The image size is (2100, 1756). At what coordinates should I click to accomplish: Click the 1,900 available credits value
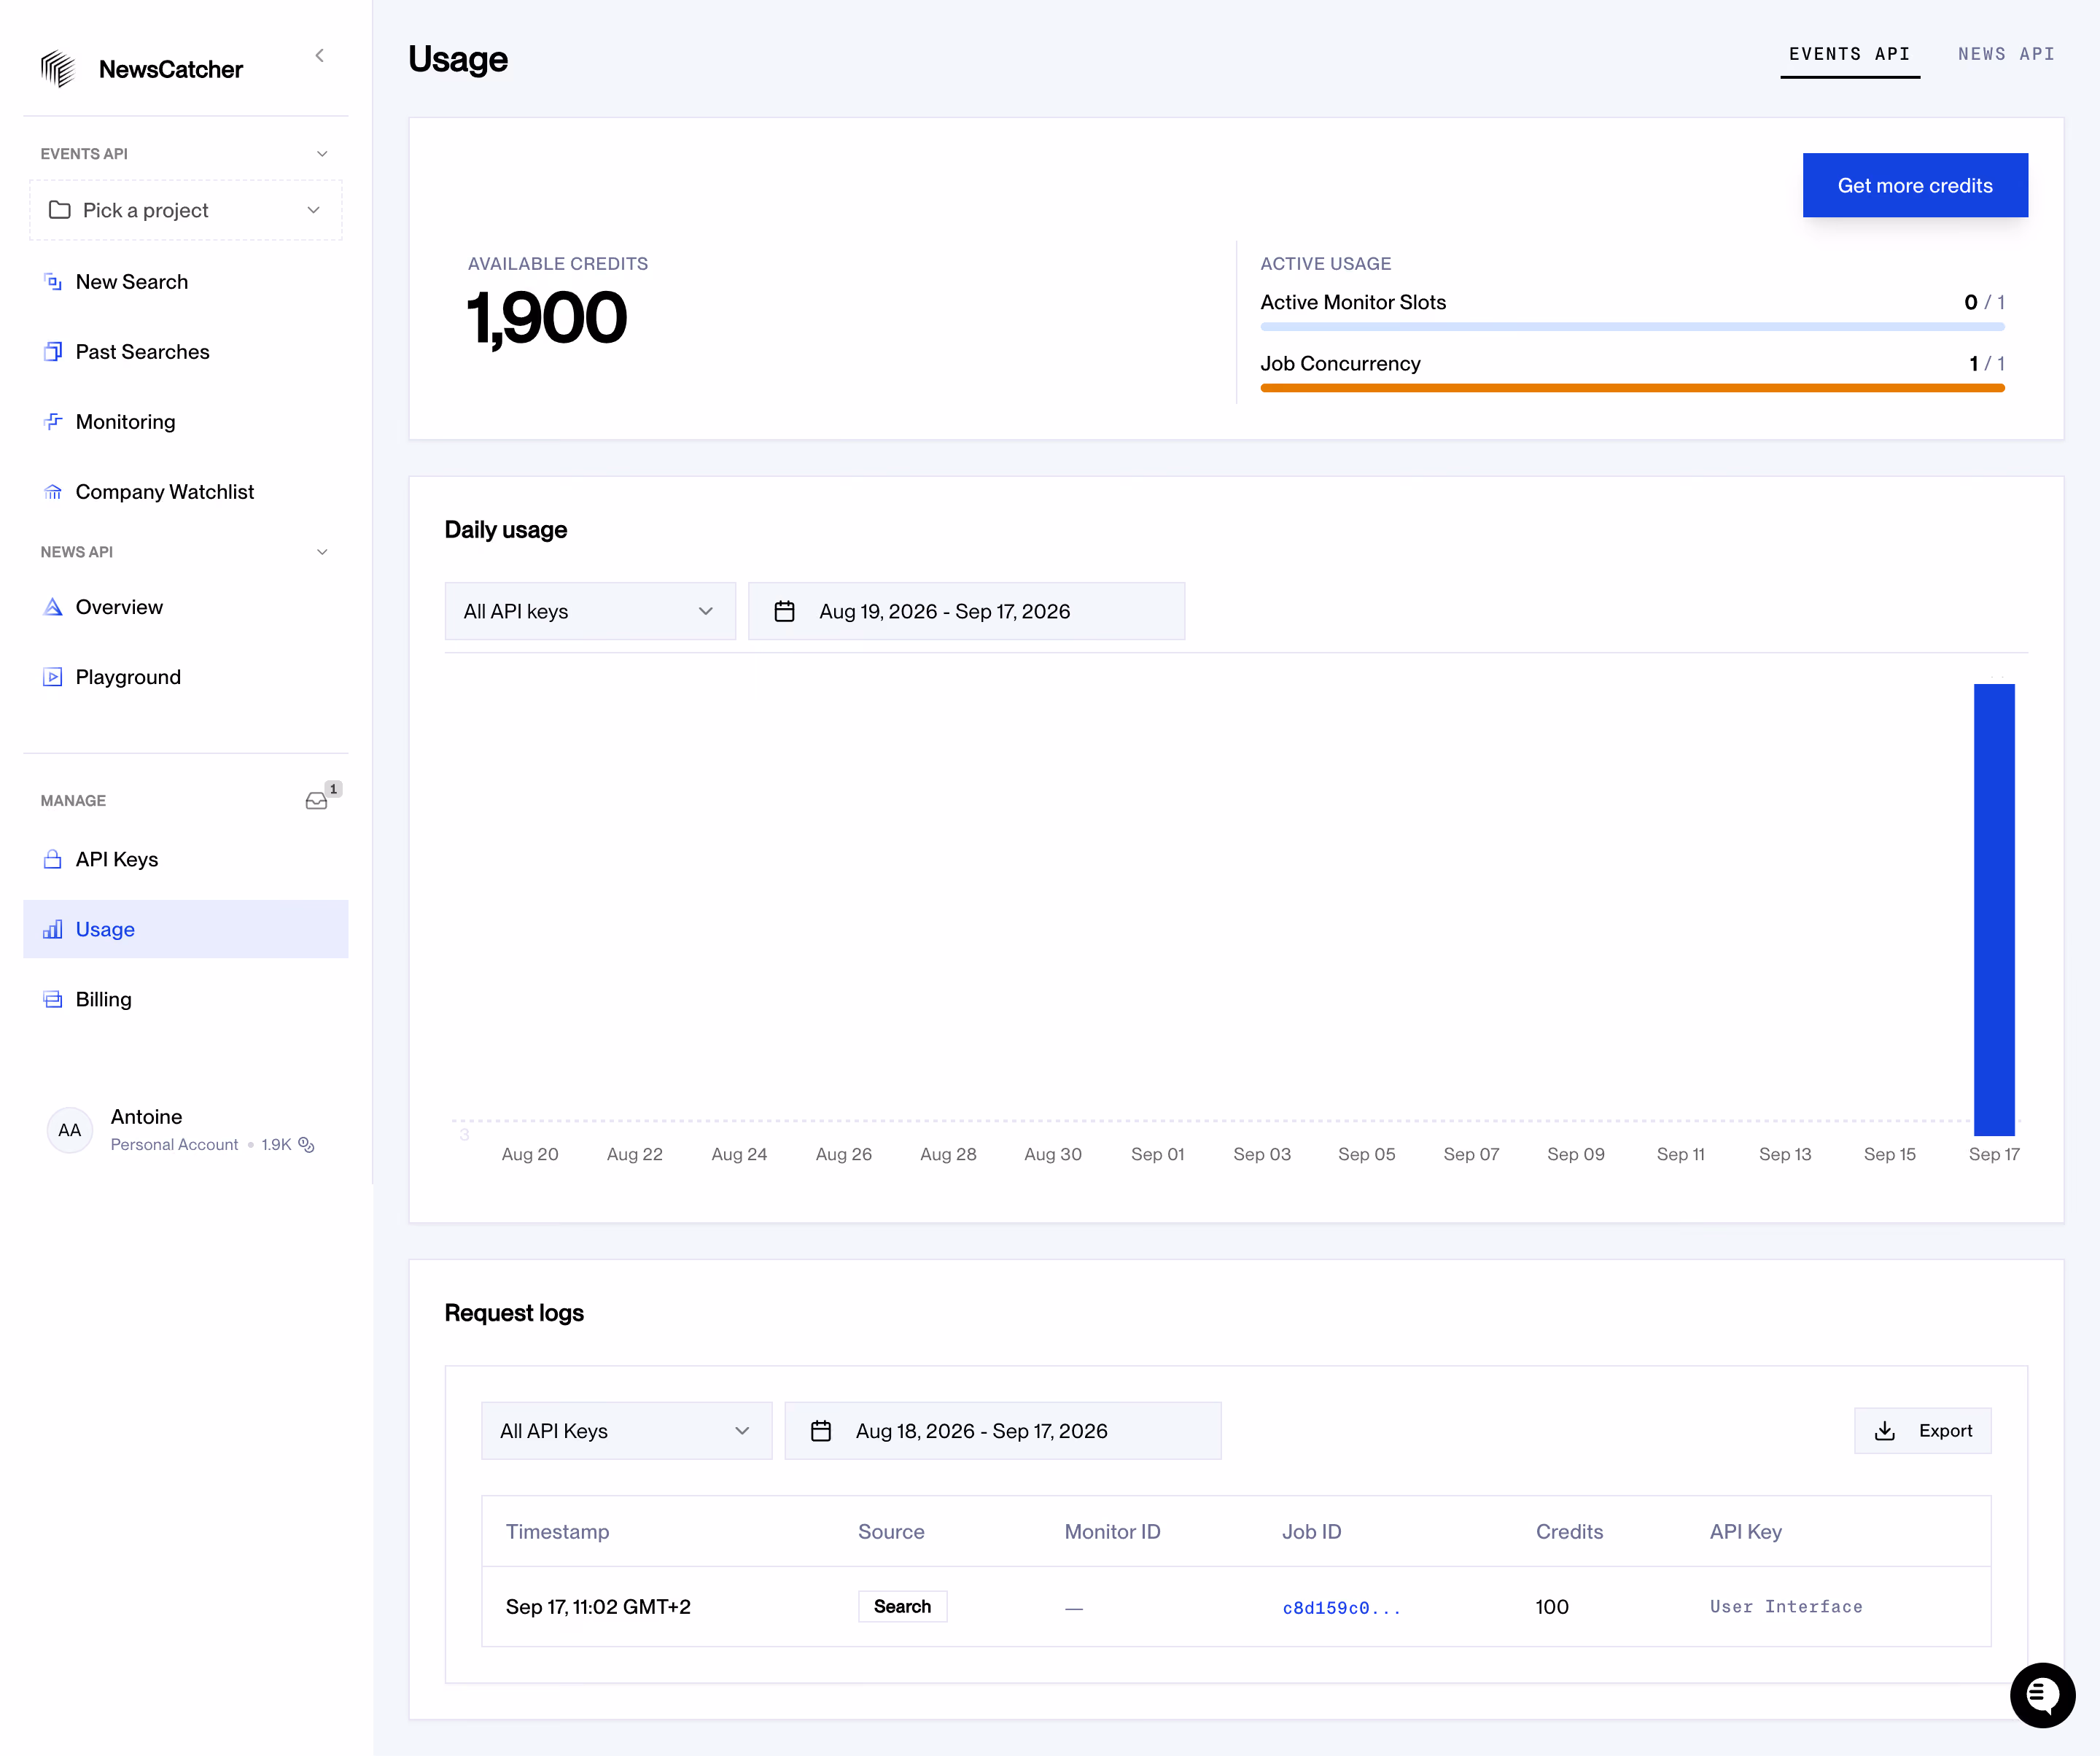(x=547, y=319)
